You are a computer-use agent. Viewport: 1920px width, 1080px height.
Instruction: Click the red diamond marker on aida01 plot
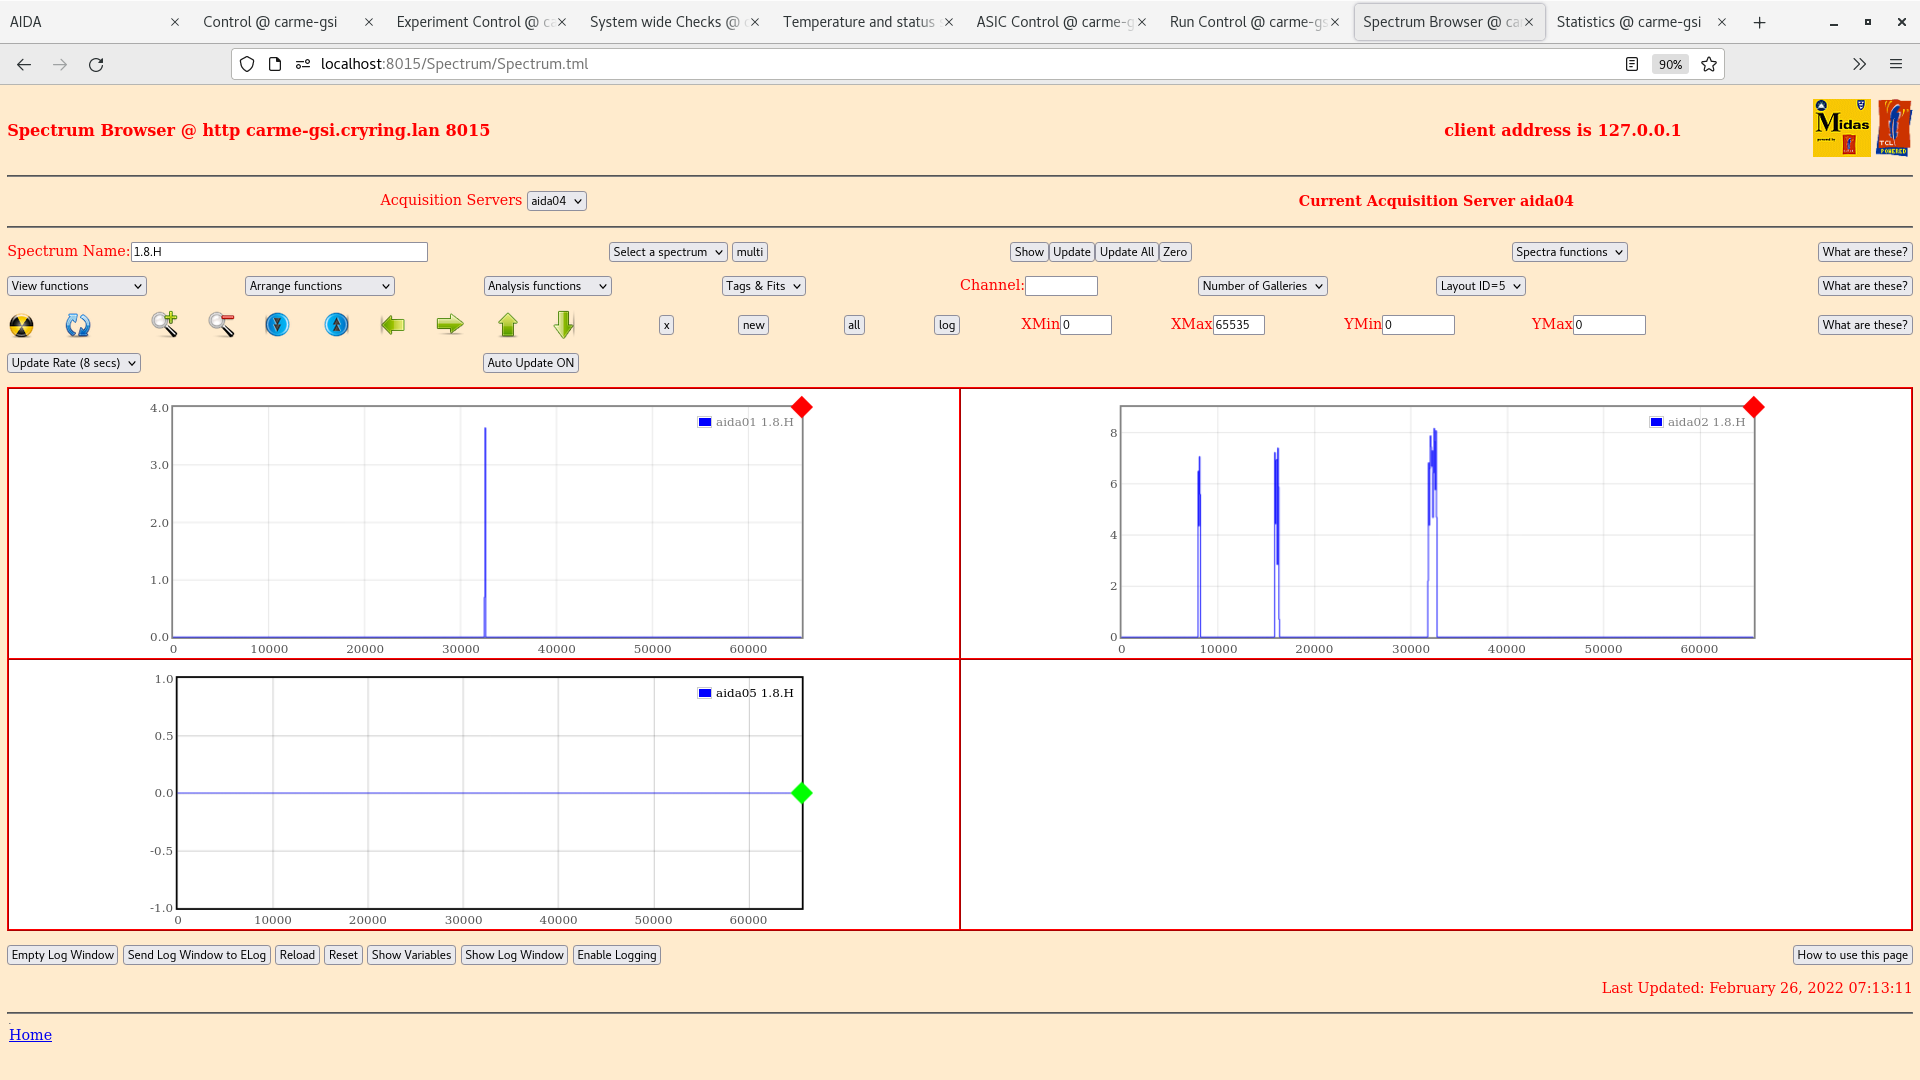click(x=802, y=407)
